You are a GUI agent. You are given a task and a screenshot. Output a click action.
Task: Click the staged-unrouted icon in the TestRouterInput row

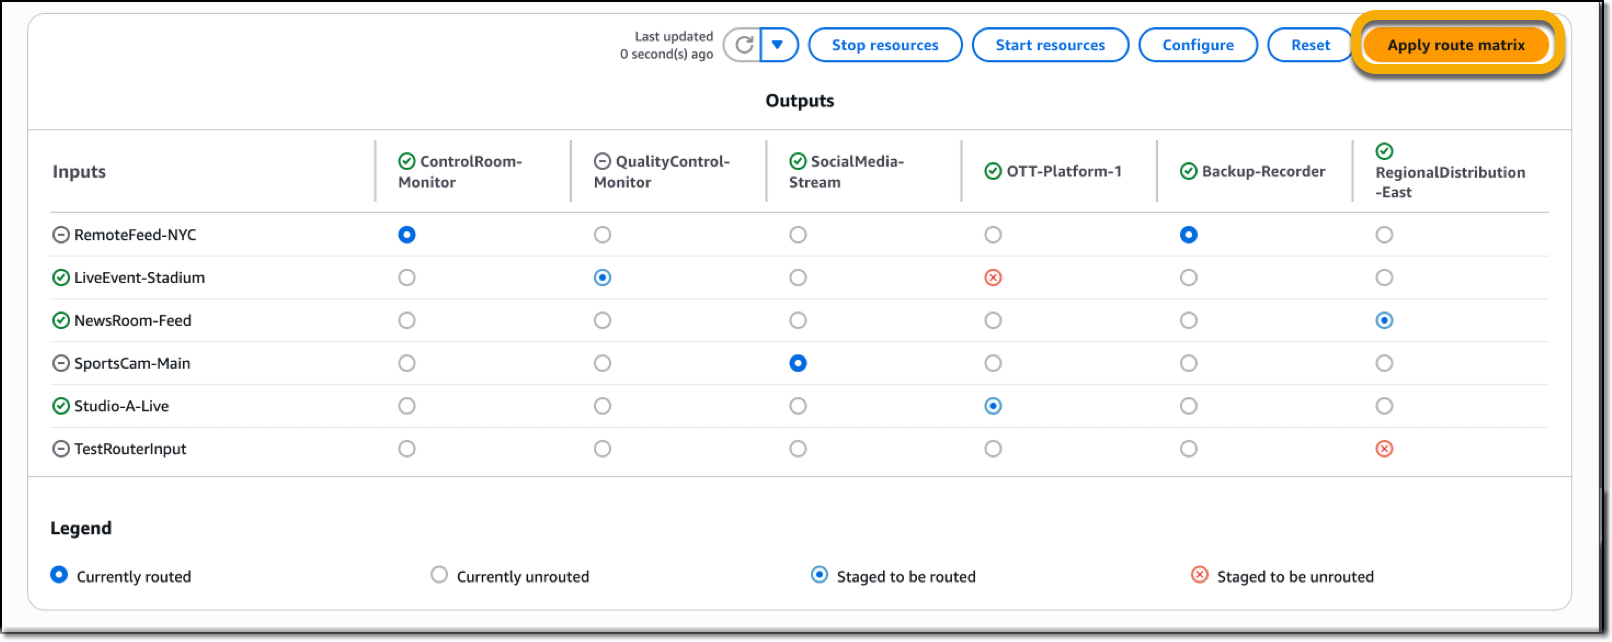(x=1384, y=449)
